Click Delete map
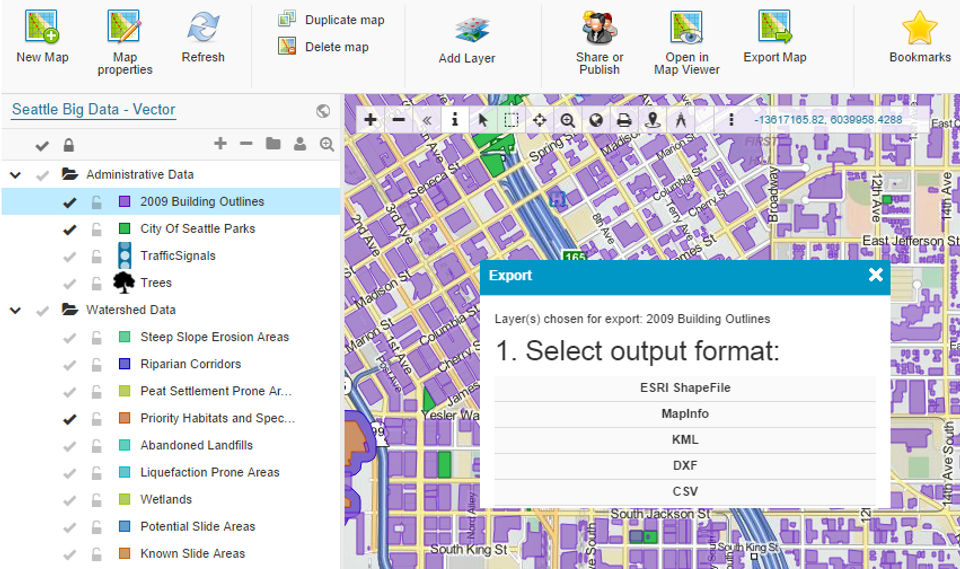This screenshot has height=569, width=960. 323,47
